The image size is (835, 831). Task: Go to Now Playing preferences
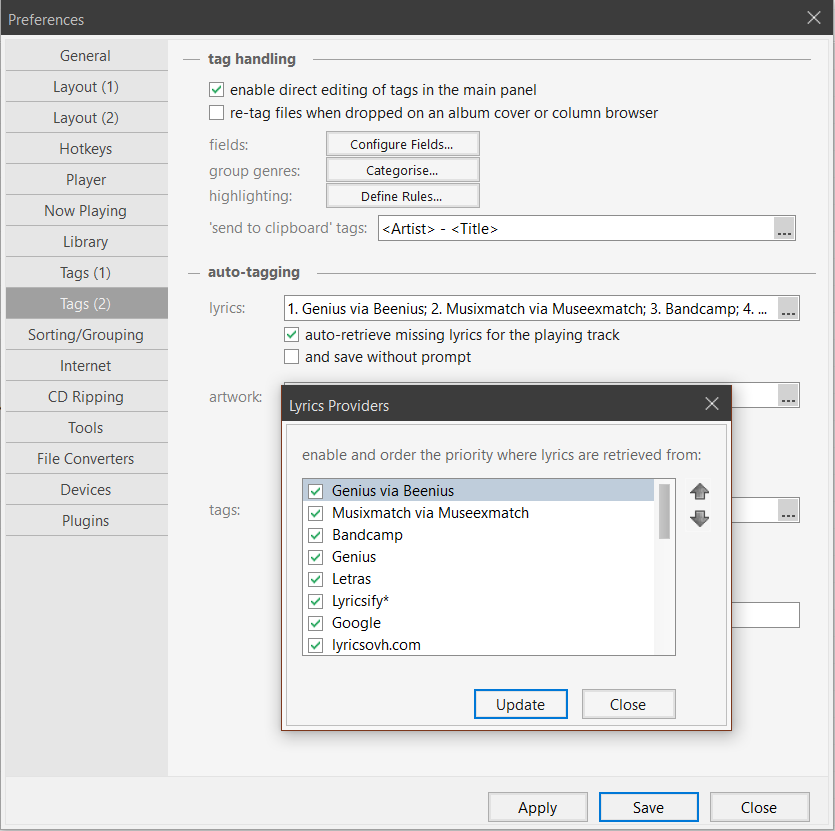coord(86,210)
